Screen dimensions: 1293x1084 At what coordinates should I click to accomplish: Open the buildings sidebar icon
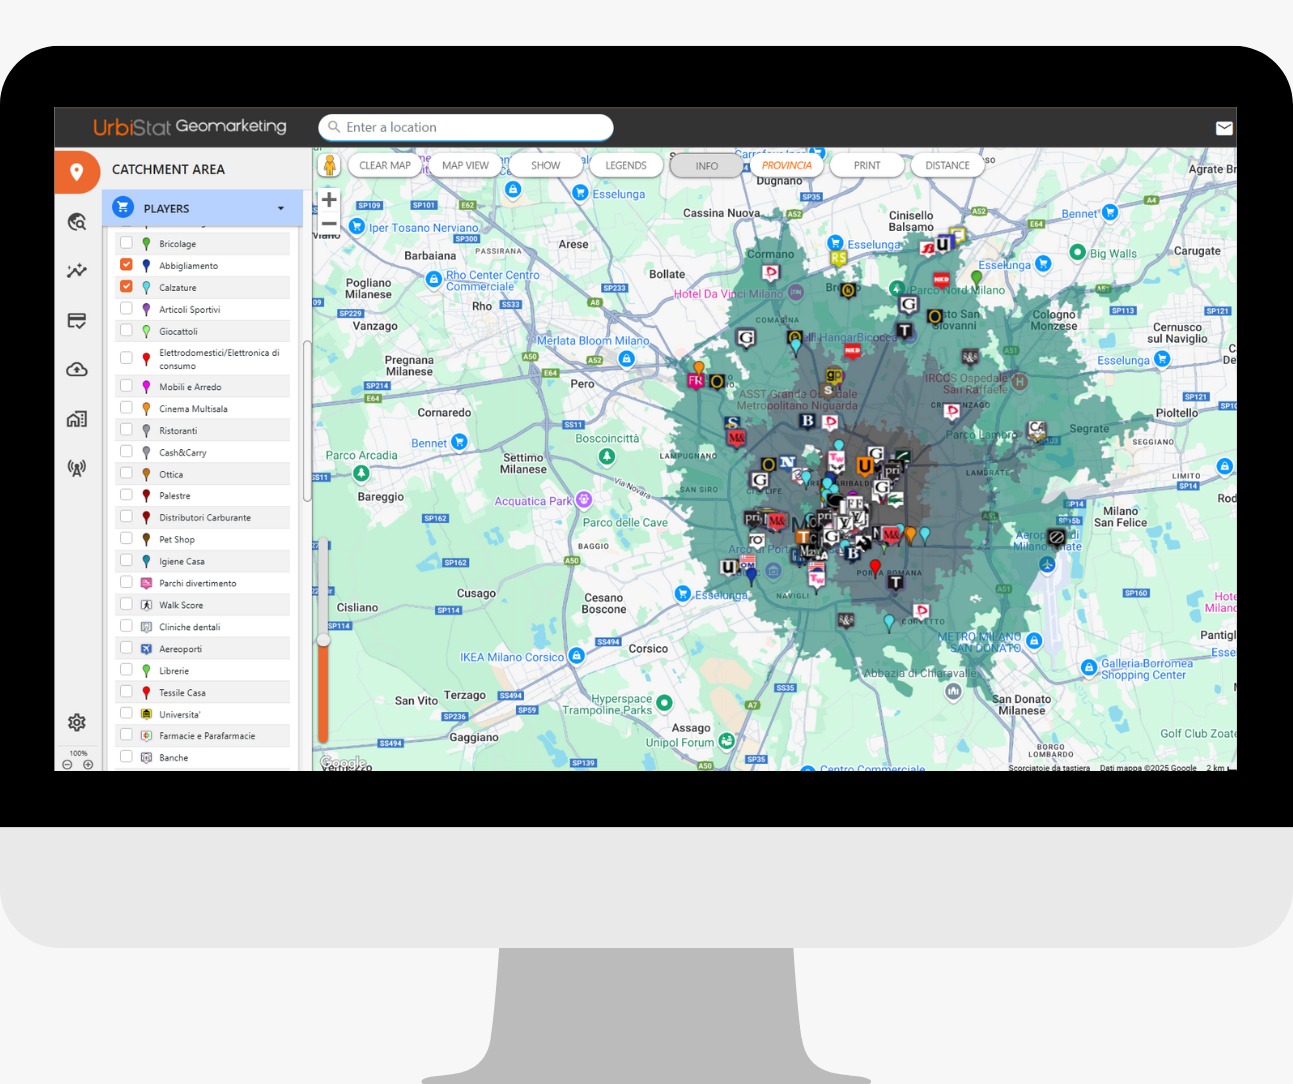coord(77,419)
